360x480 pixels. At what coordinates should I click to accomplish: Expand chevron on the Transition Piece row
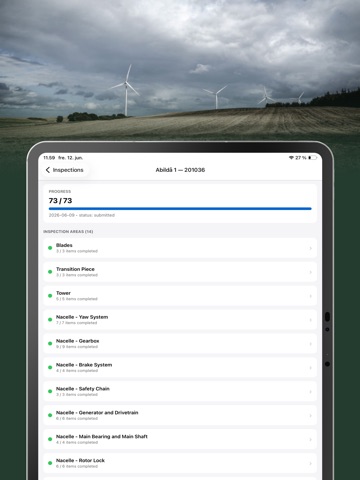coord(311,272)
